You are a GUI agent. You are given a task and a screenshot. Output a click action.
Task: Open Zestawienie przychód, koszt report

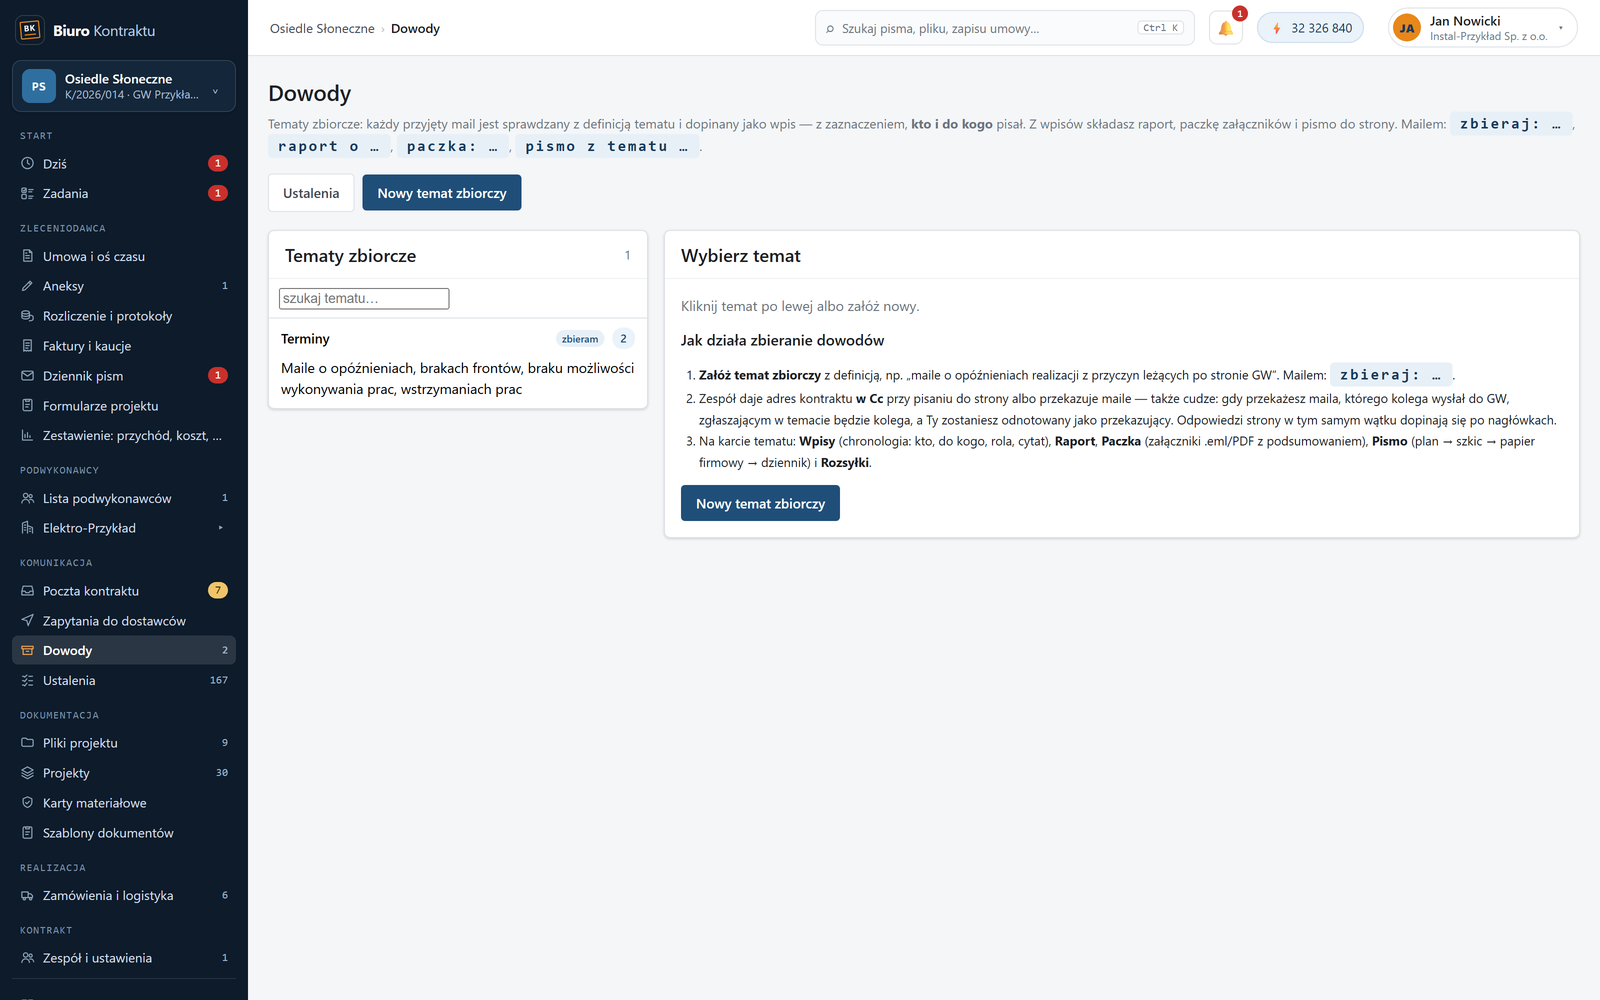click(x=124, y=436)
